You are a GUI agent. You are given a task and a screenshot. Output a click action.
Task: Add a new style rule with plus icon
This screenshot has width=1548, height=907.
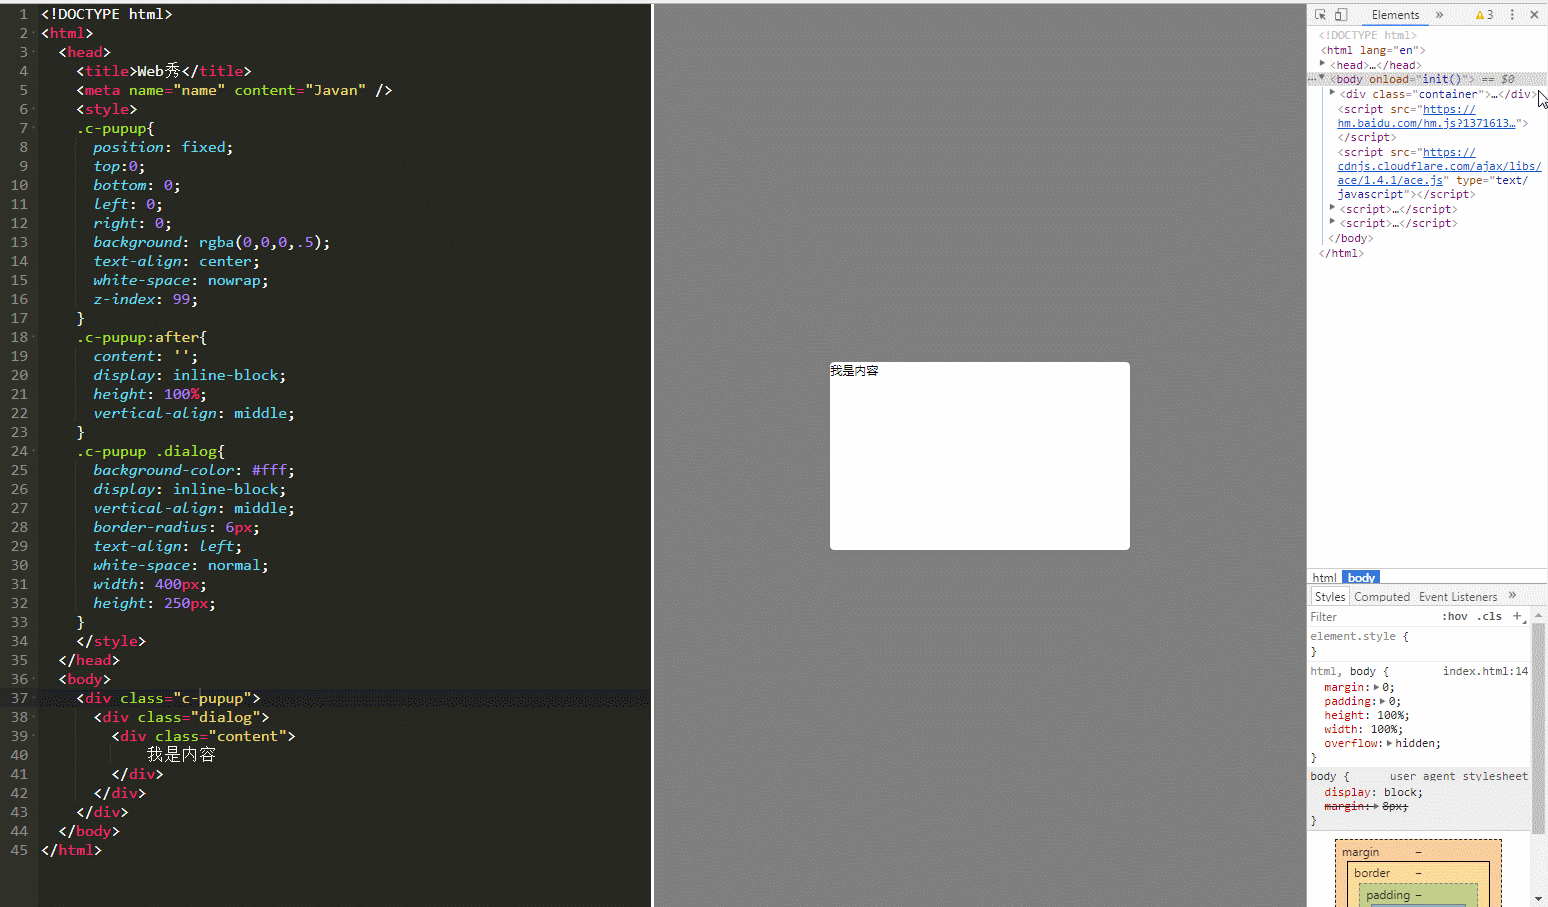pos(1517,616)
